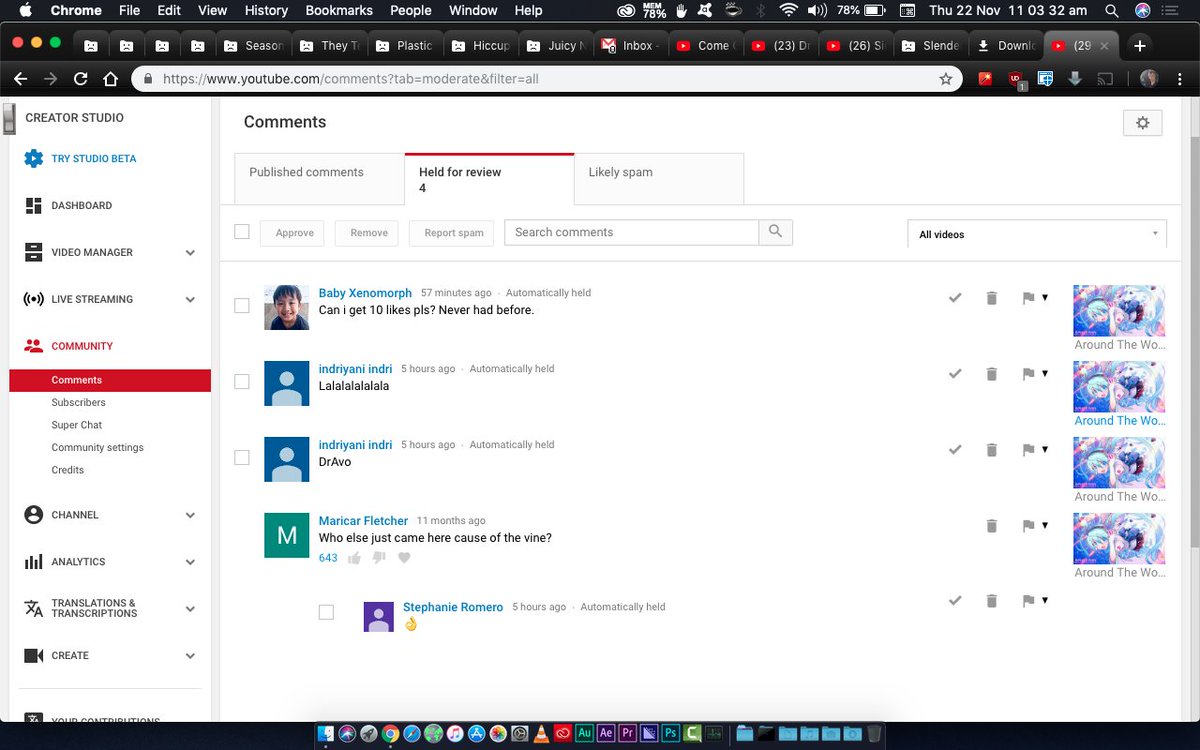Approve Stephanie Romero reply checkmark
The image size is (1200, 750).
(955, 601)
